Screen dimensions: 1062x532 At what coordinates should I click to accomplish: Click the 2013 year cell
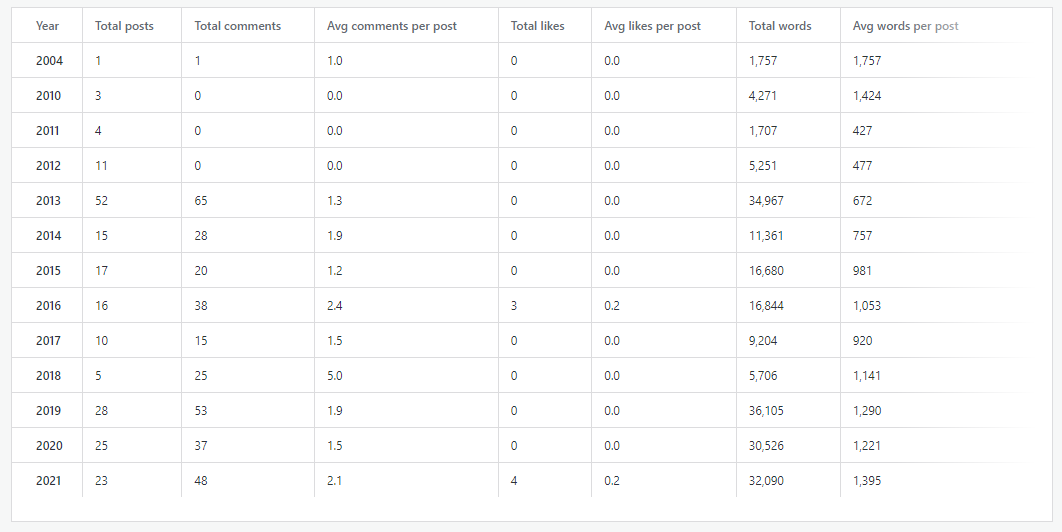pos(49,201)
